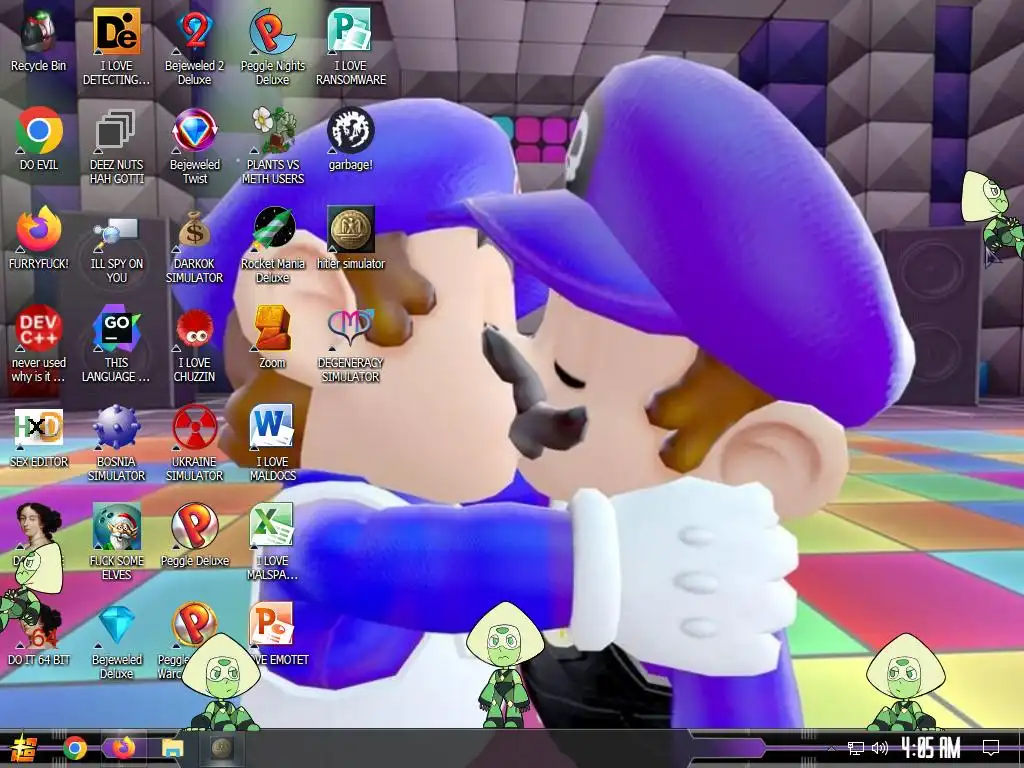Expand the hidden system tray icons chevron
1024x768 pixels.
(x=831, y=749)
